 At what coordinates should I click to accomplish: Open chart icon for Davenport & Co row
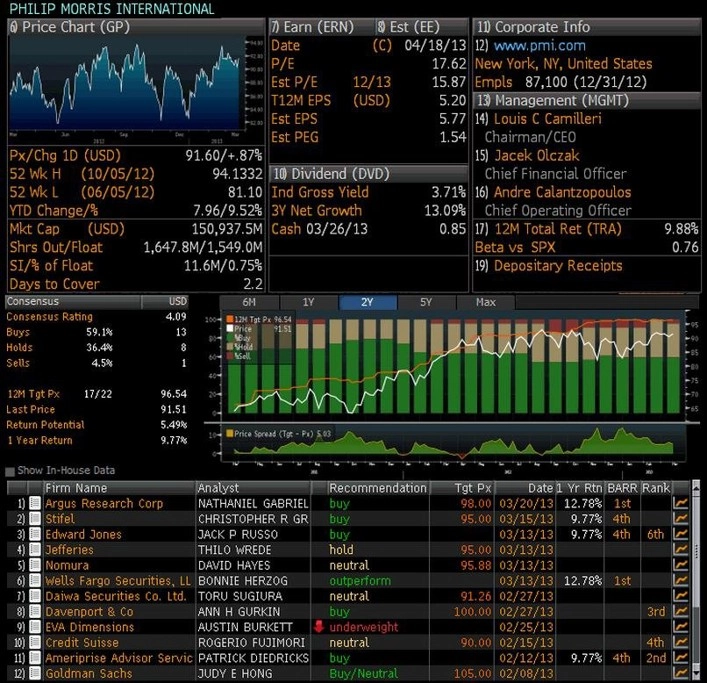click(x=680, y=611)
